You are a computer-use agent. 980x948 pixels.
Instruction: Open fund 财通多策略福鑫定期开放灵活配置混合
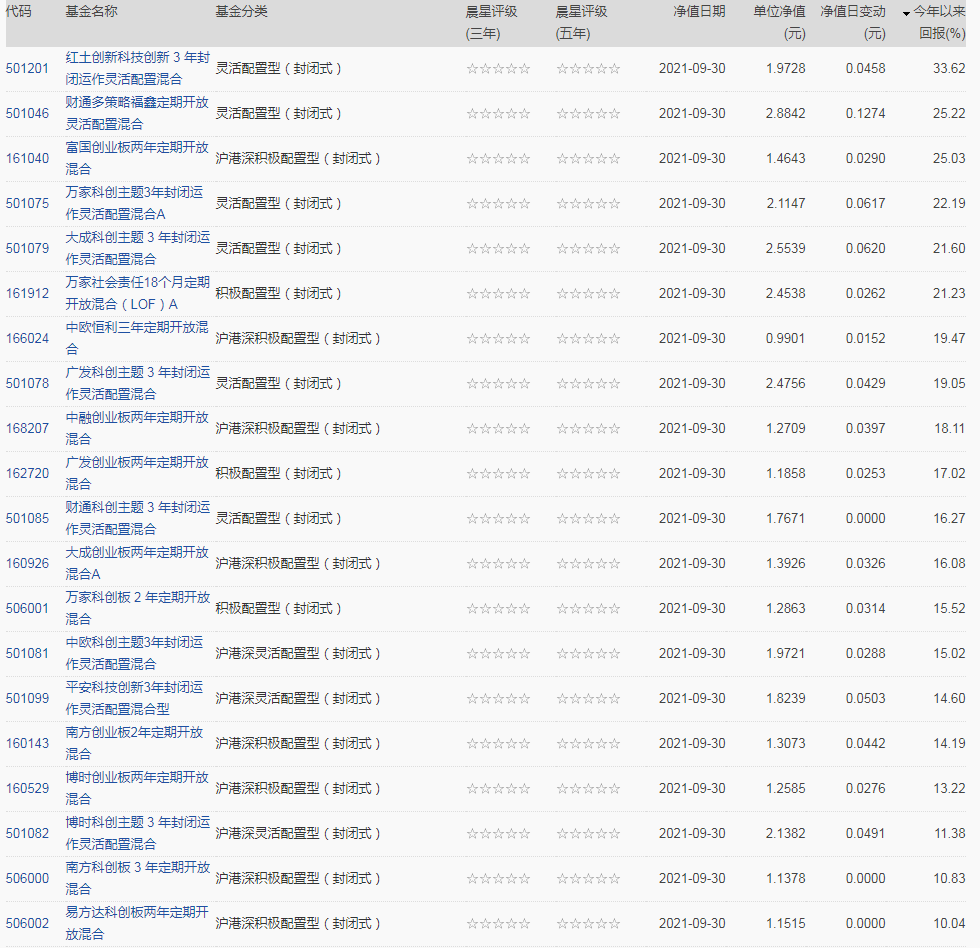click(x=137, y=114)
